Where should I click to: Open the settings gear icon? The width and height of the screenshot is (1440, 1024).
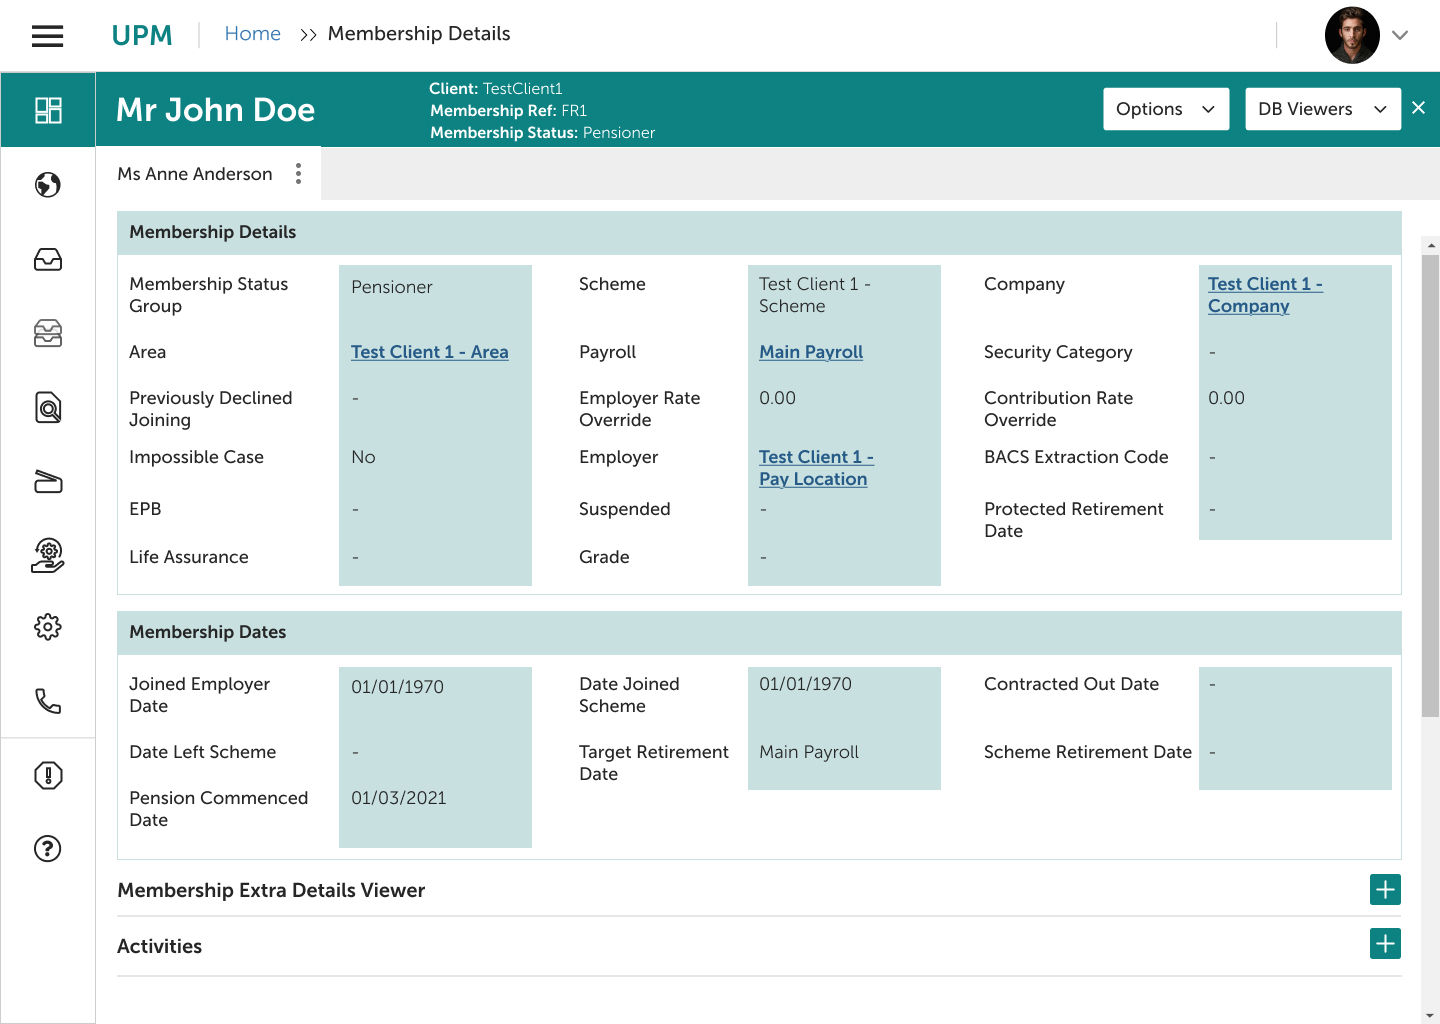pyautogui.click(x=47, y=627)
